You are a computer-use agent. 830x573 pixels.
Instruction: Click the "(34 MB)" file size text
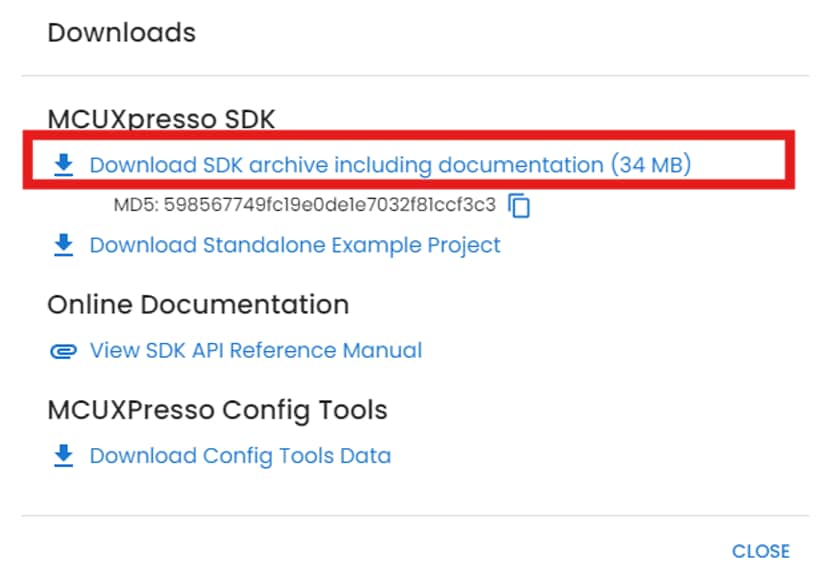pos(650,165)
